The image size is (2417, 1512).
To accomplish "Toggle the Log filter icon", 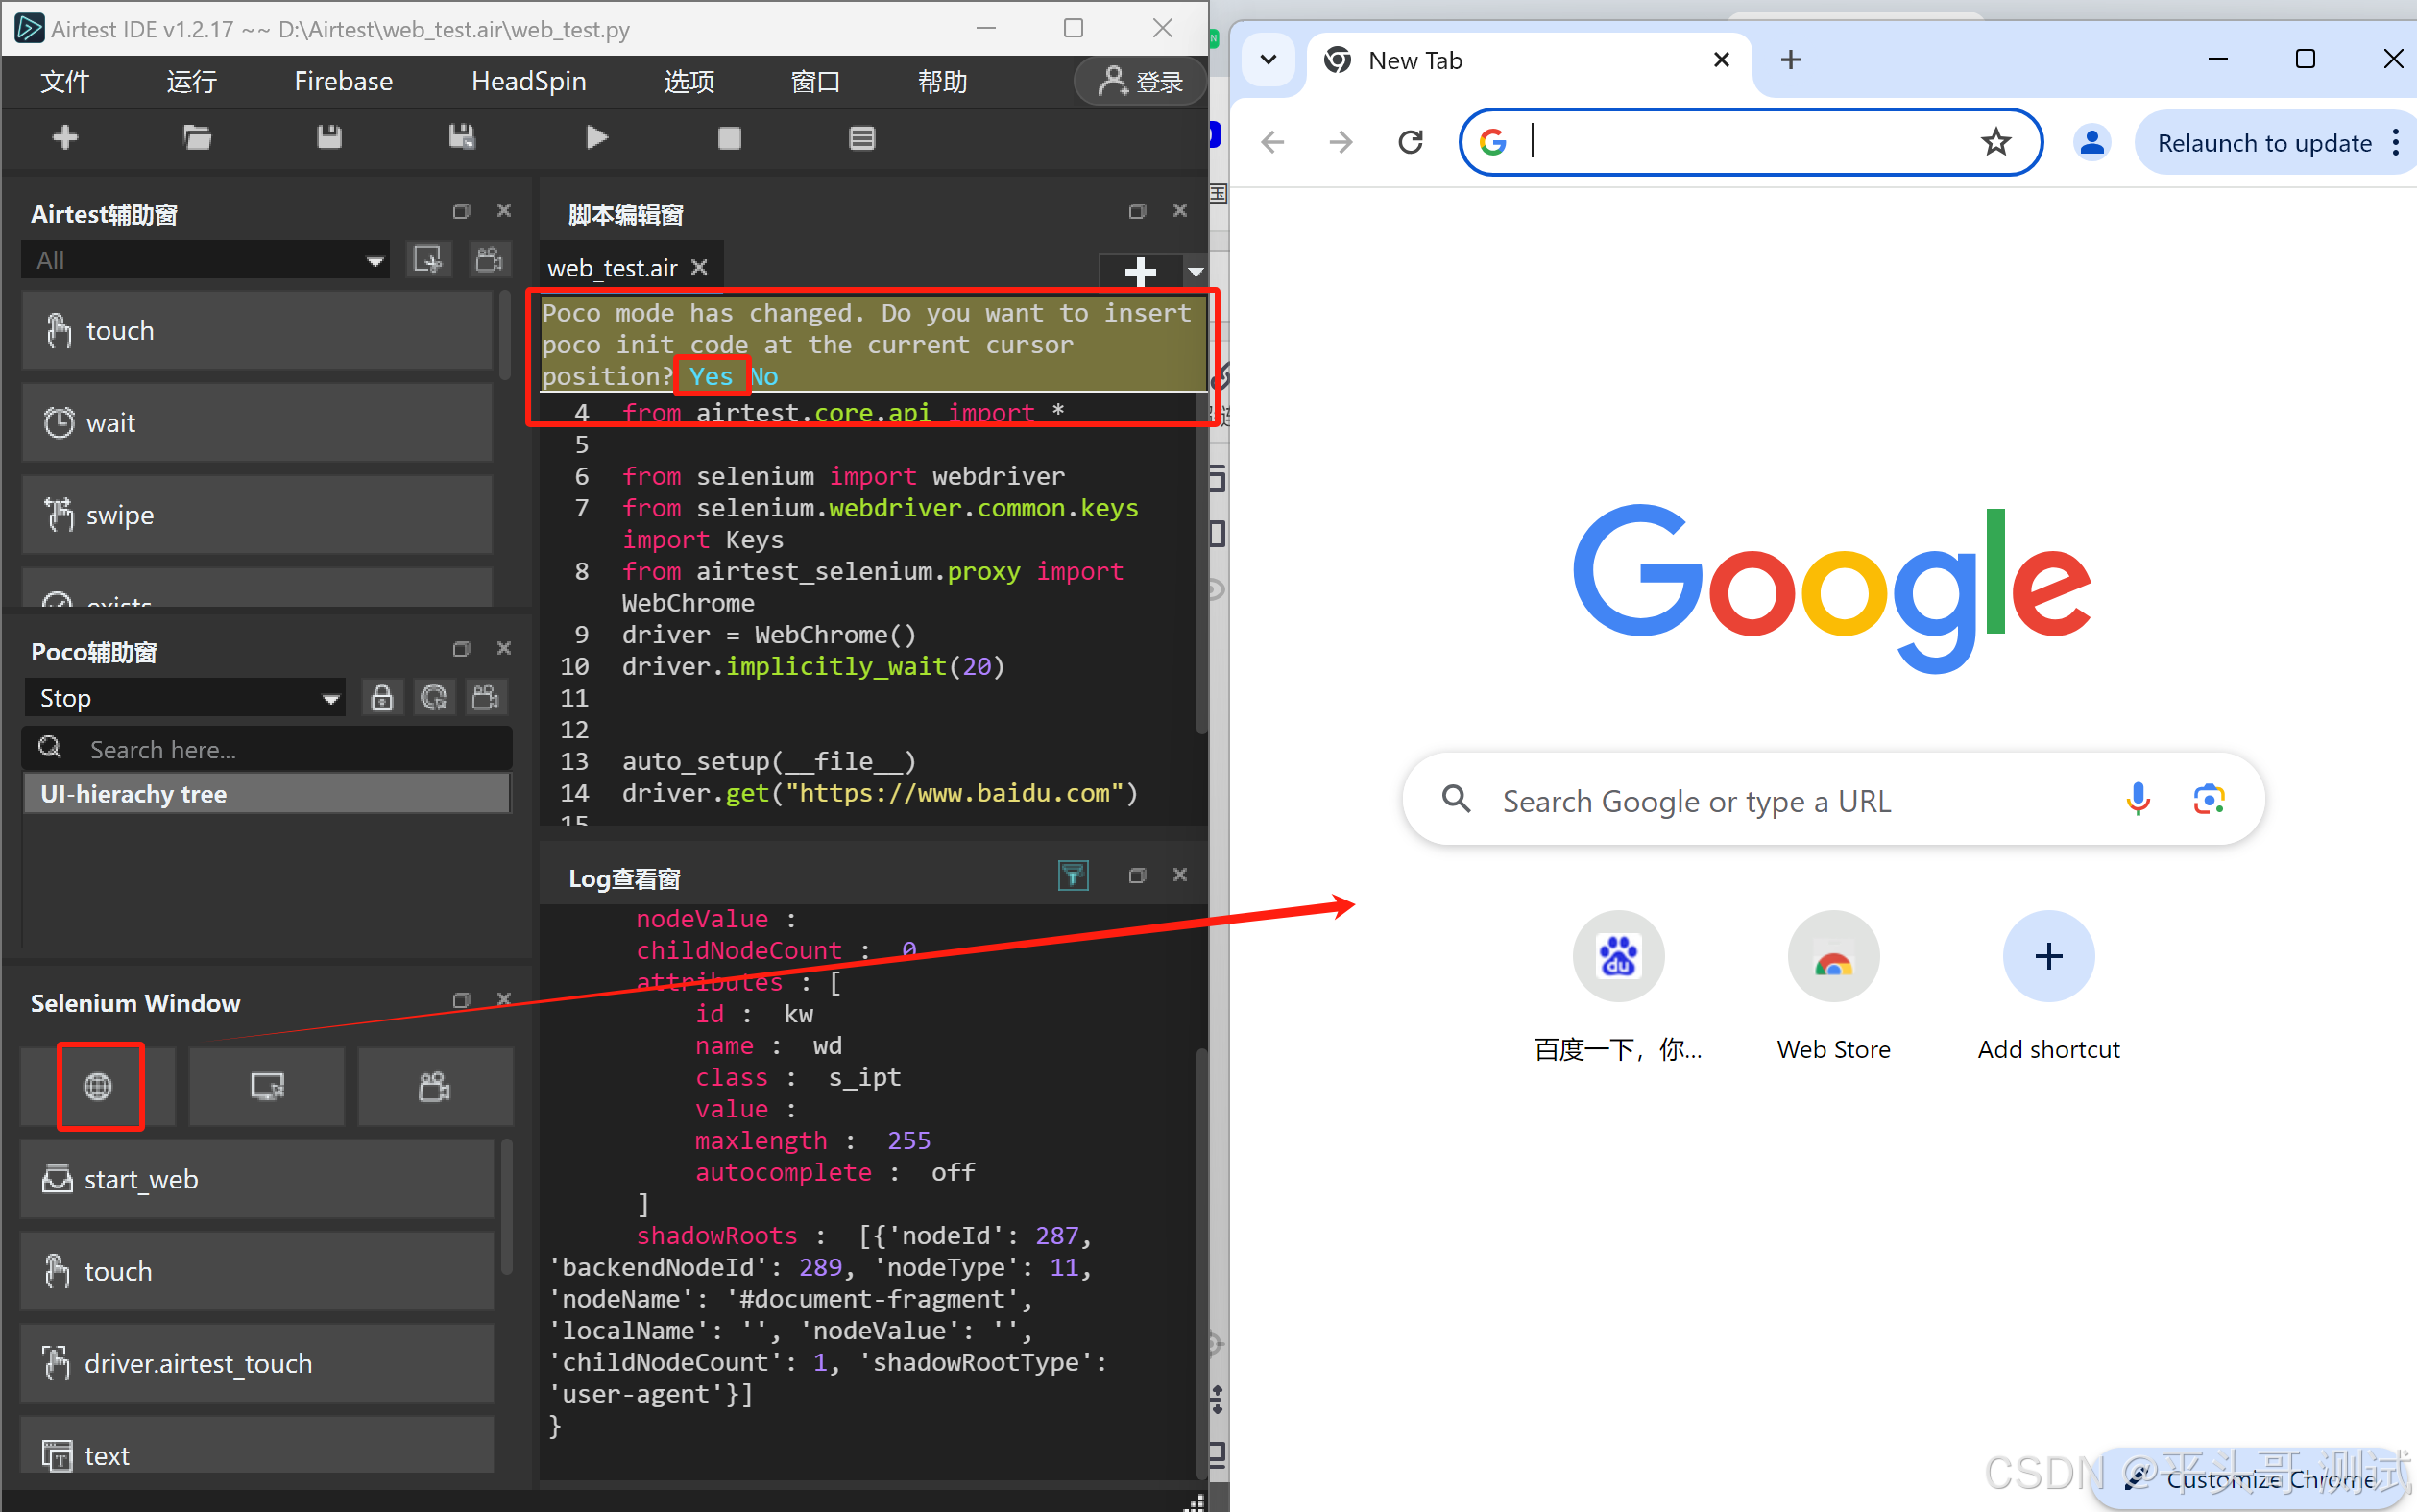I will 1072,876.
